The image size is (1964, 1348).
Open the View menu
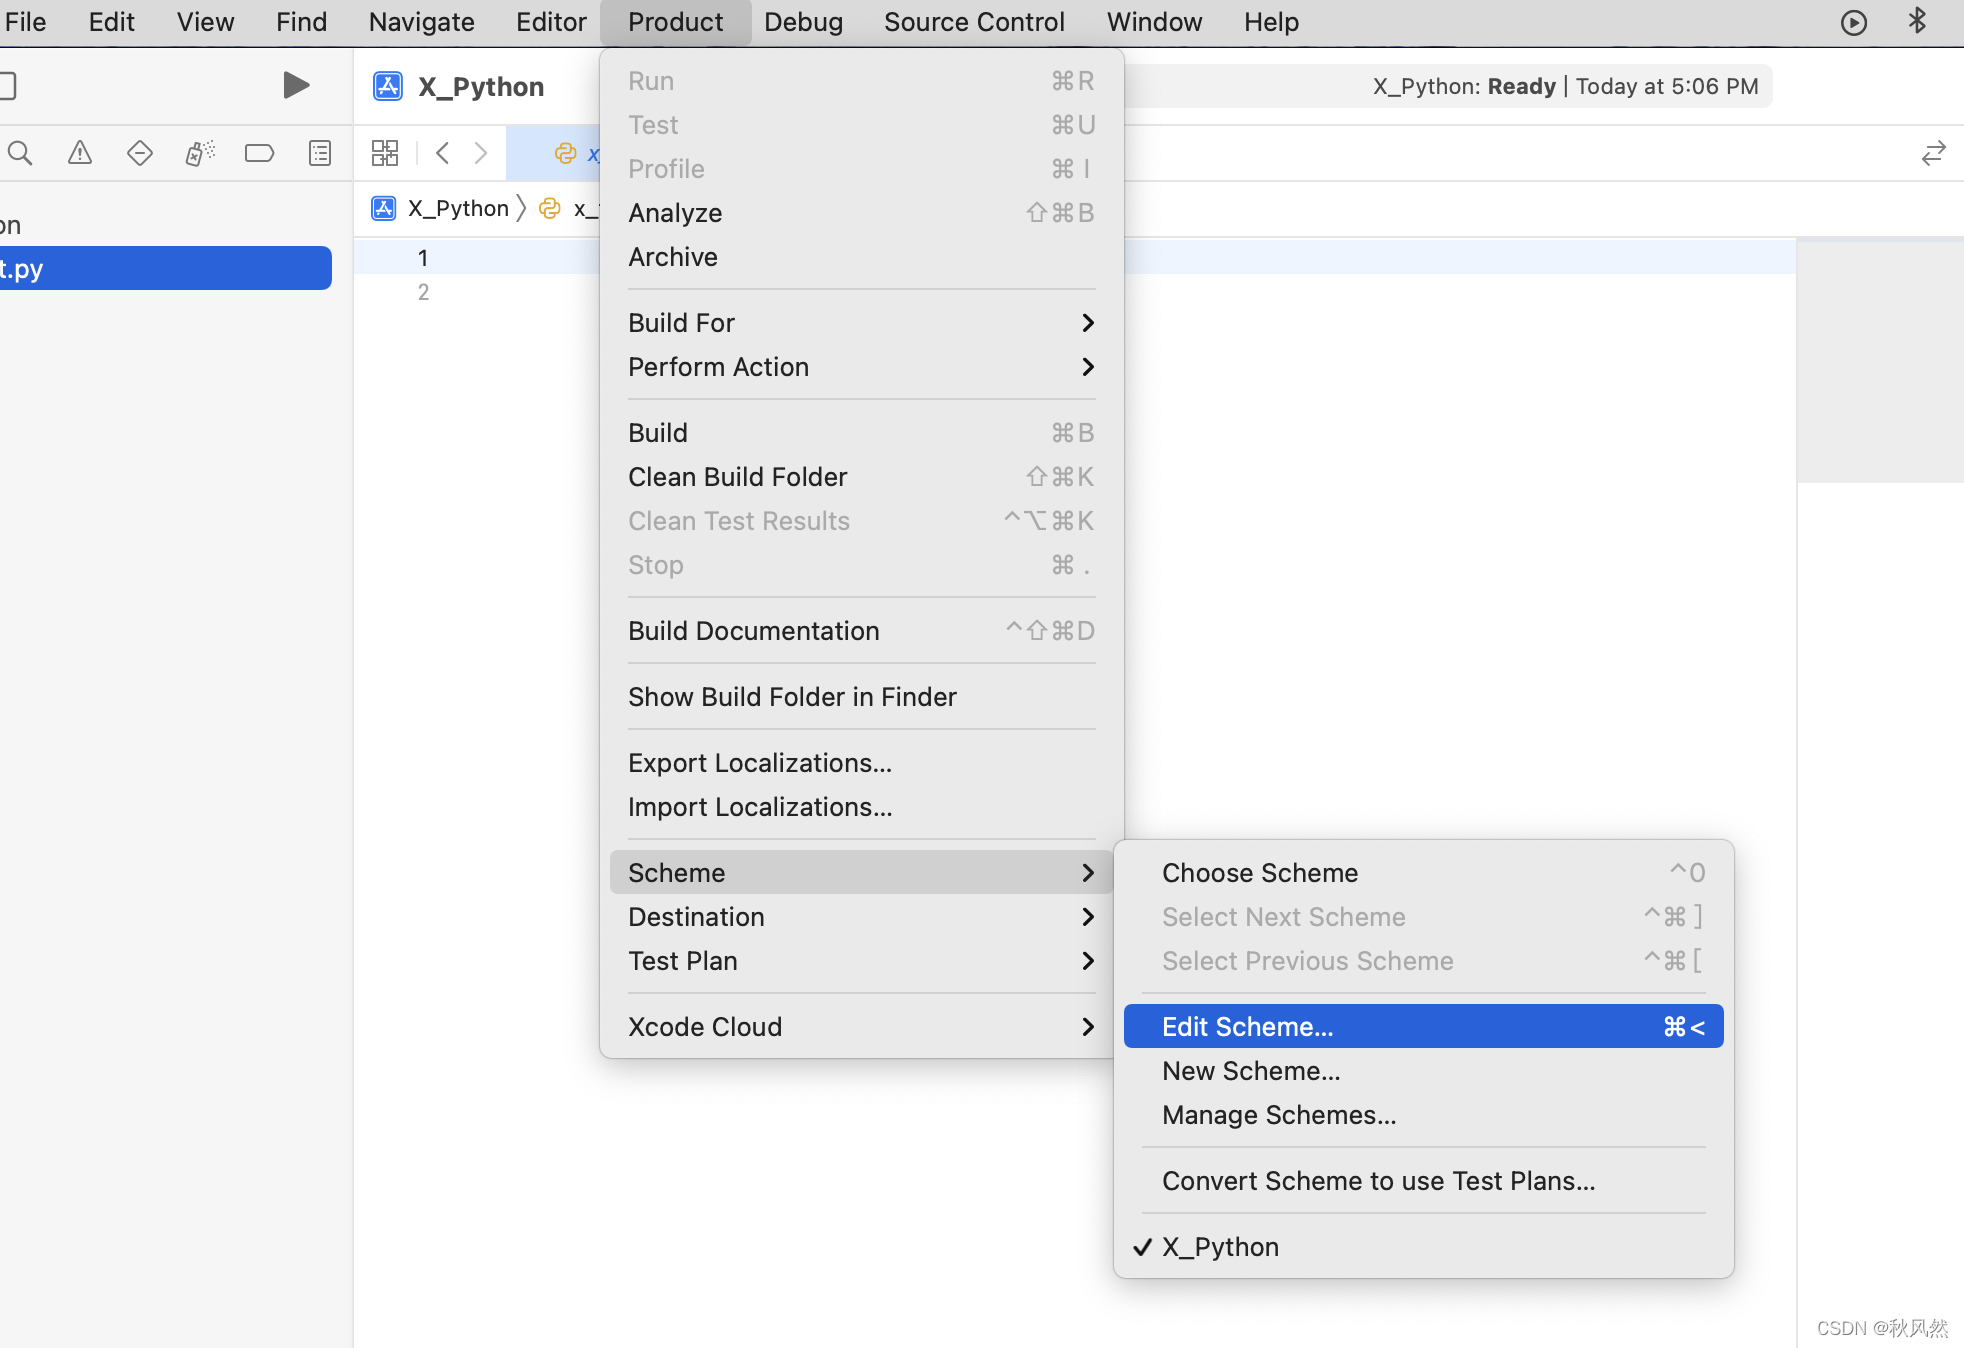[x=205, y=22]
